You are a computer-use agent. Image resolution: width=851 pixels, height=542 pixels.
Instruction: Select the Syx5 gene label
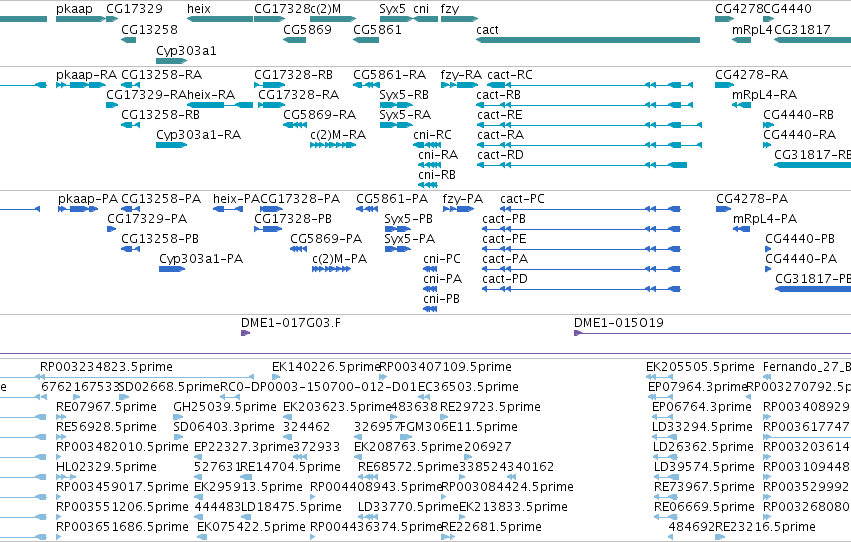392,9
